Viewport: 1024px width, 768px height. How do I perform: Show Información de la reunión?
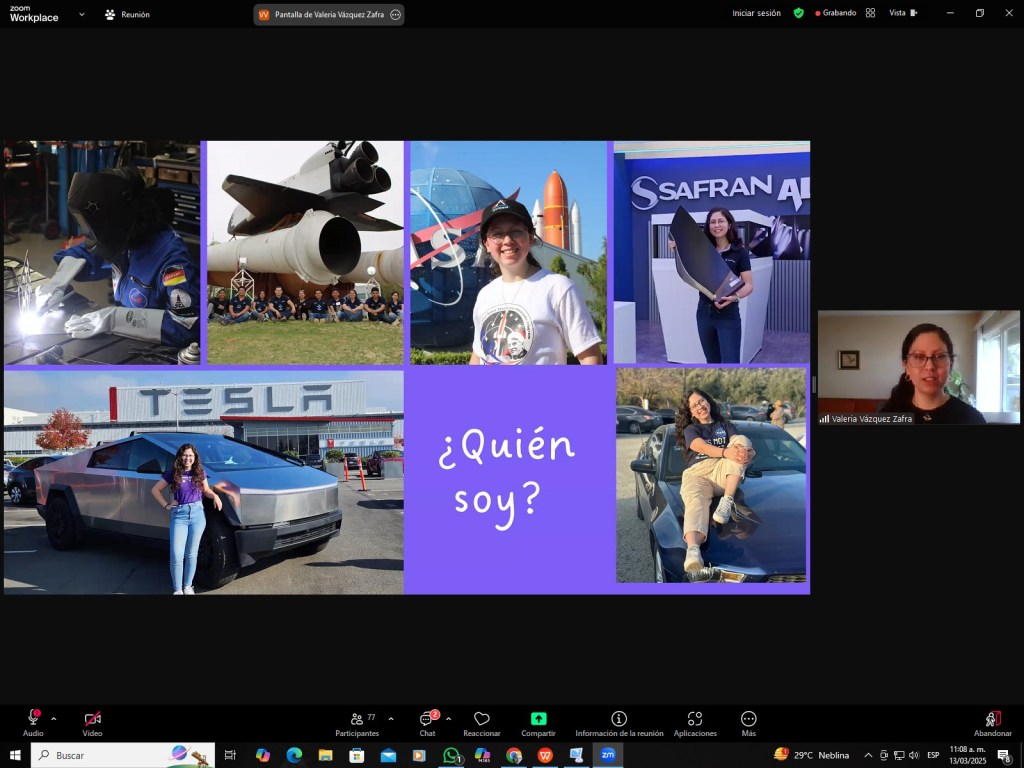coord(619,719)
